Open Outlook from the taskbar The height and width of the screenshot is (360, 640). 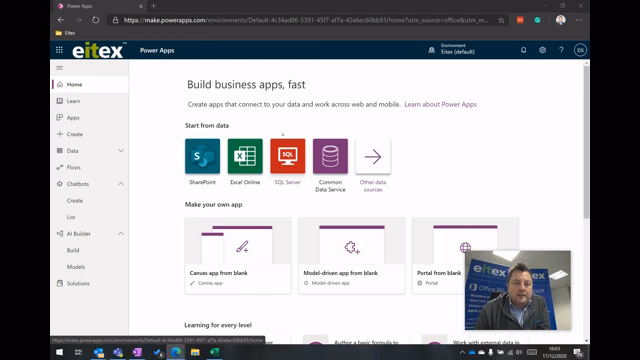[x=98, y=352]
